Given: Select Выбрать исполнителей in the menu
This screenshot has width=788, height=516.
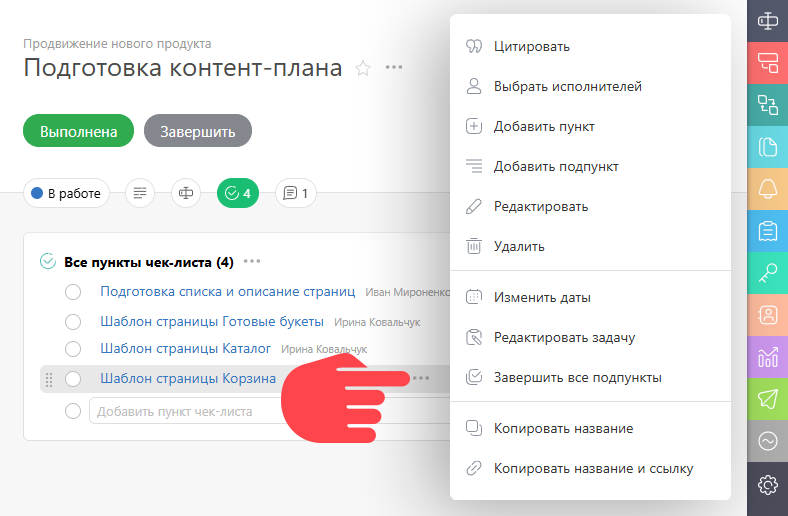Looking at the screenshot, I should tap(590, 86).
